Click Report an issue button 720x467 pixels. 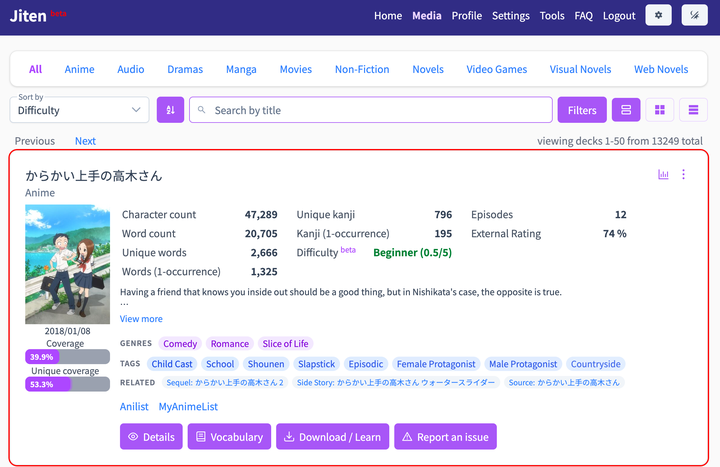(445, 437)
